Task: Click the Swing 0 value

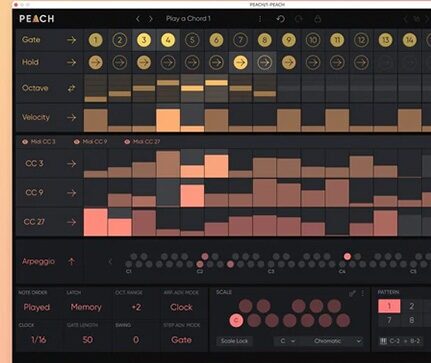Action: (136, 340)
